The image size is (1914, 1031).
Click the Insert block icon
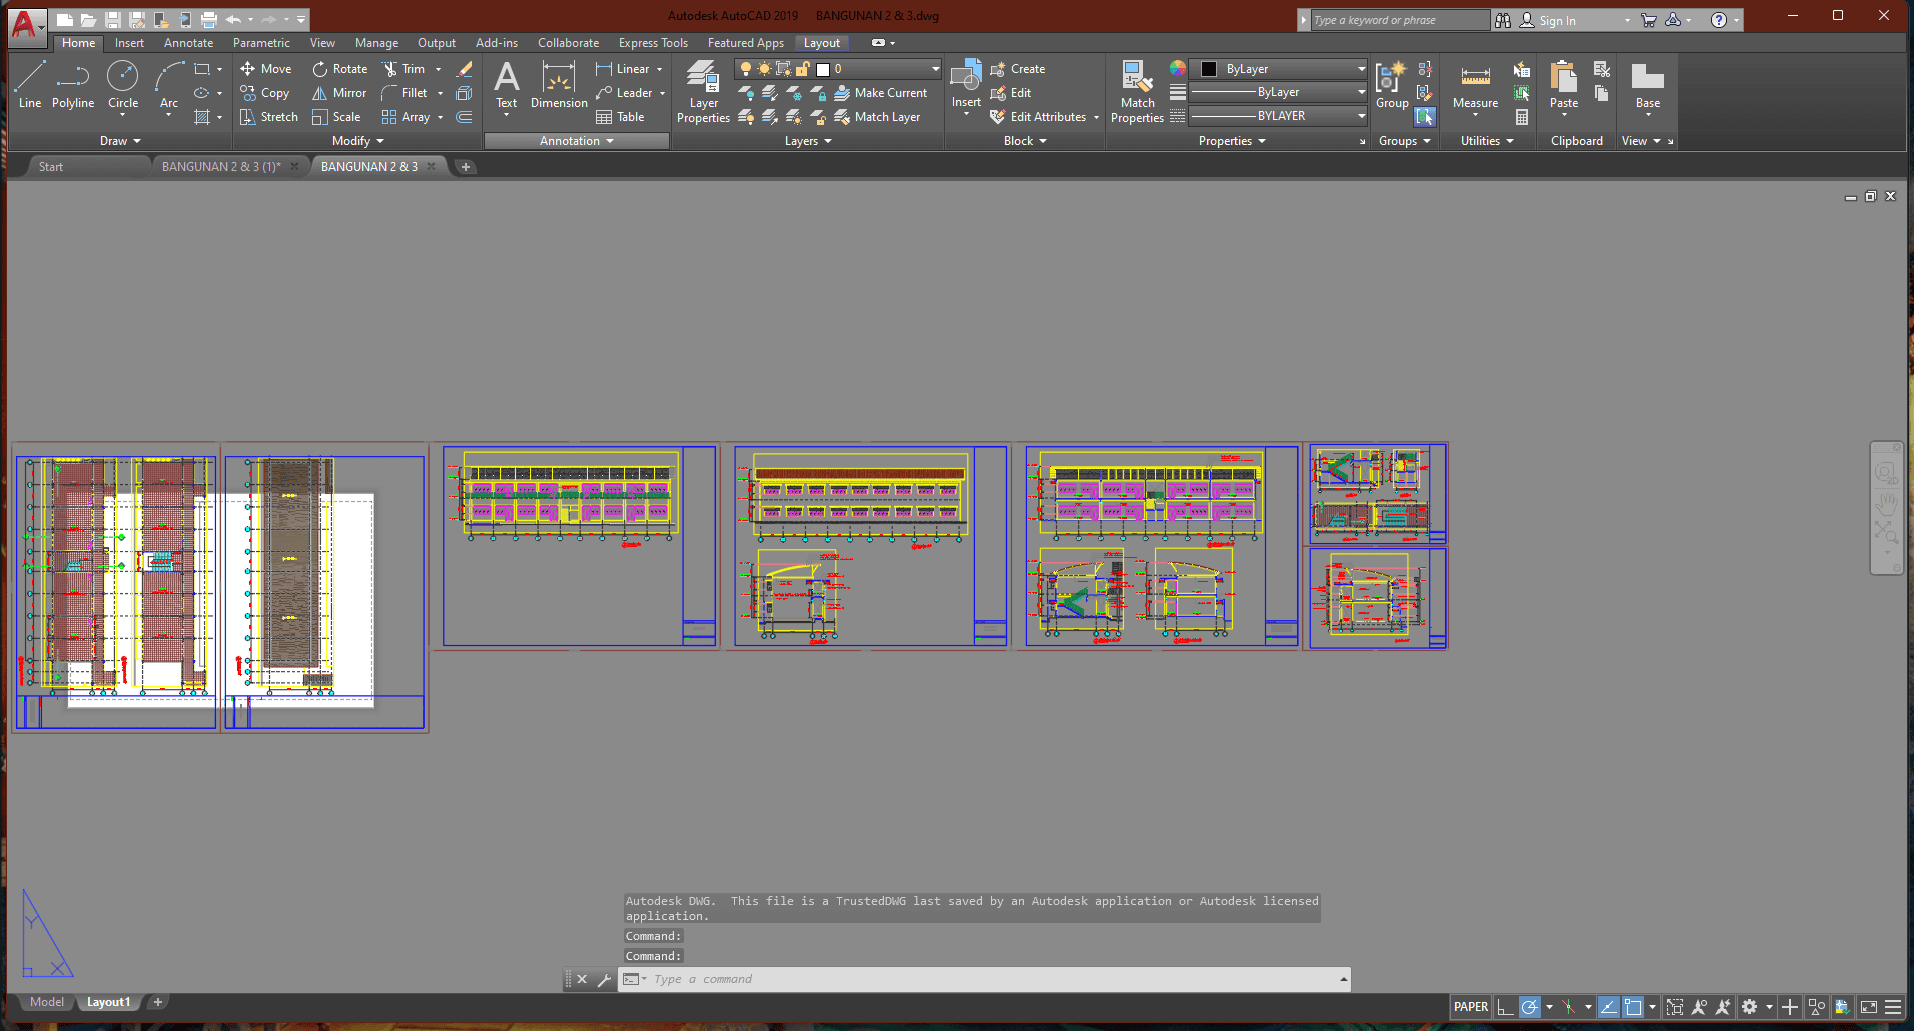click(x=966, y=80)
